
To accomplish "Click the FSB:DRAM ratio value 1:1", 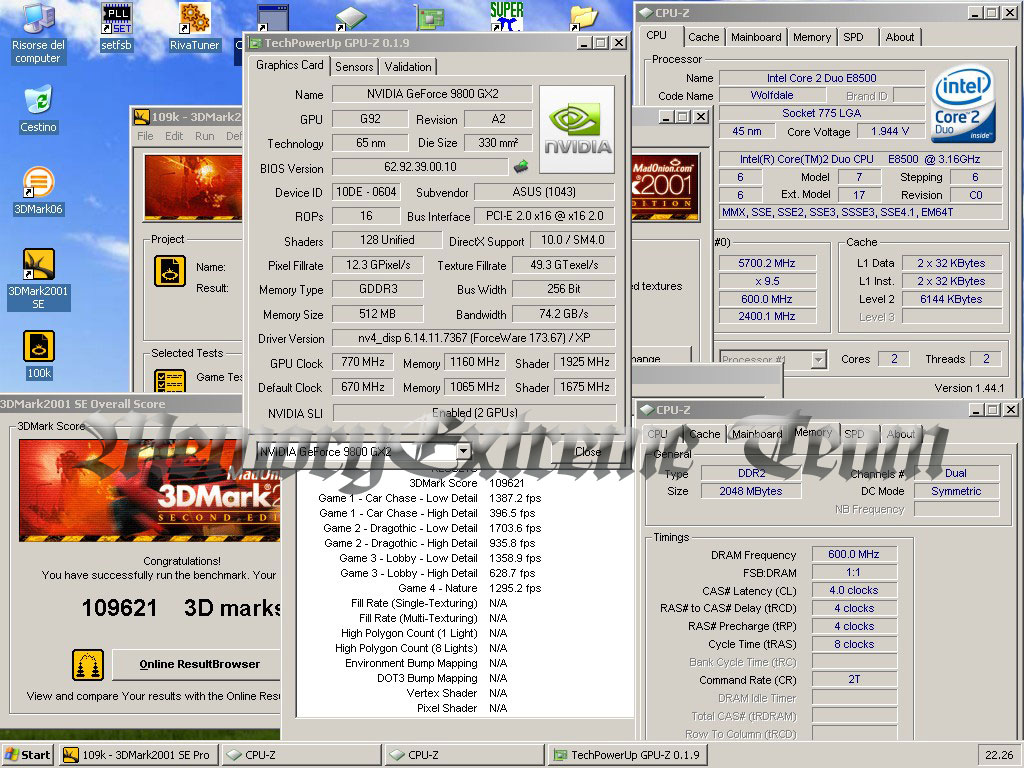I will pyautogui.click(x=854, y=573).
